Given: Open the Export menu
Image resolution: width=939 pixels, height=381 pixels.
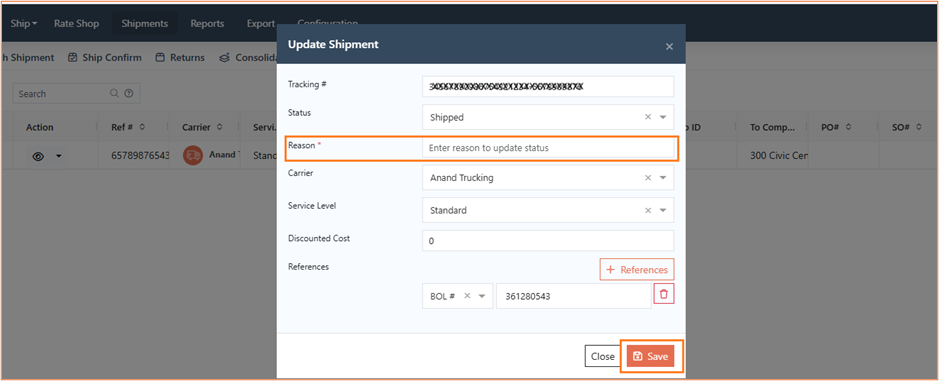Looking at the screenshot, I should click(261, 24).
